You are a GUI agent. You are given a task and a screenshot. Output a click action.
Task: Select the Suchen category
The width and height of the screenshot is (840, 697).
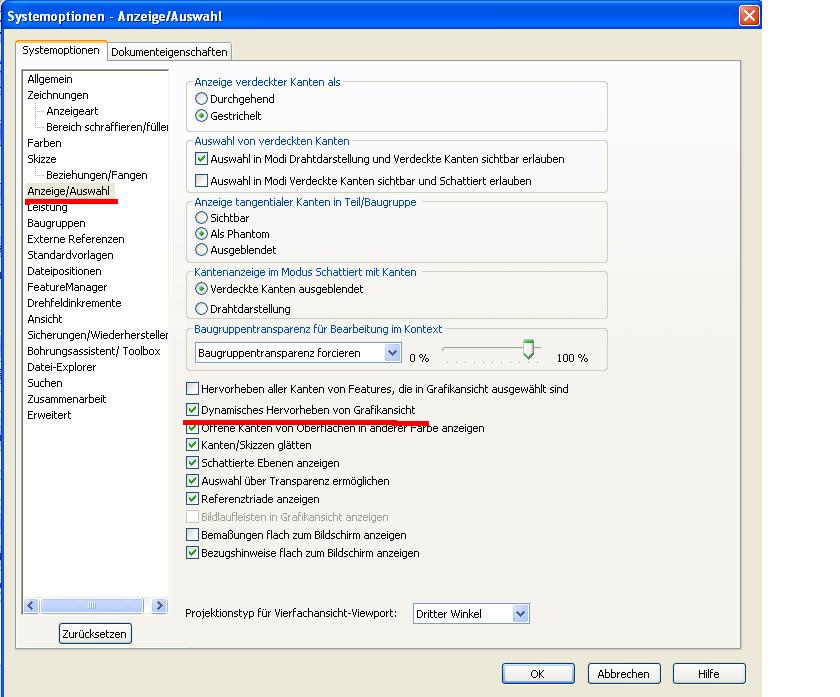pos(45,384)
